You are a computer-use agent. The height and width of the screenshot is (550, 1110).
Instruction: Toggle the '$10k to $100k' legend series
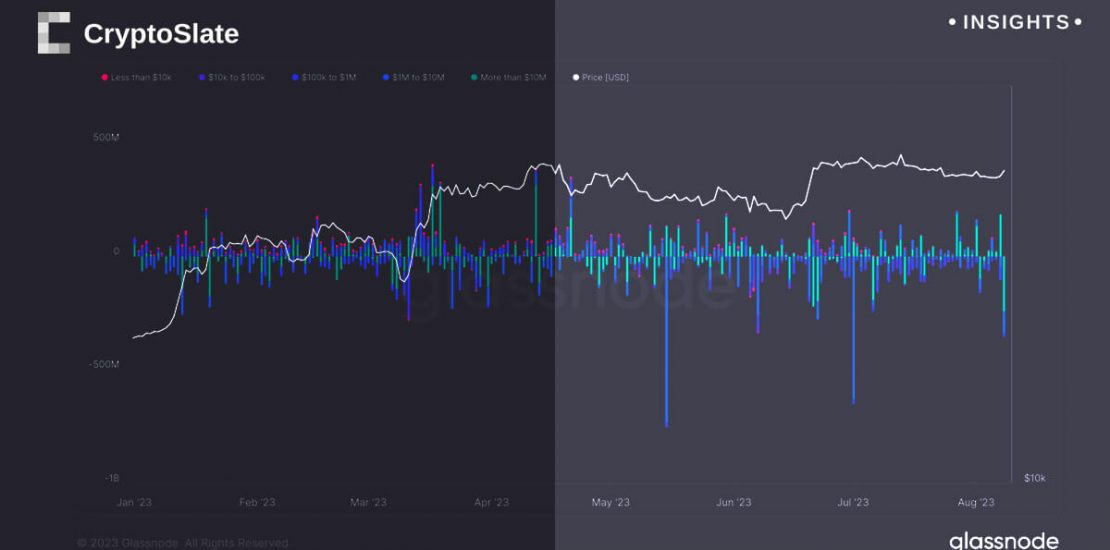point(237,77)
